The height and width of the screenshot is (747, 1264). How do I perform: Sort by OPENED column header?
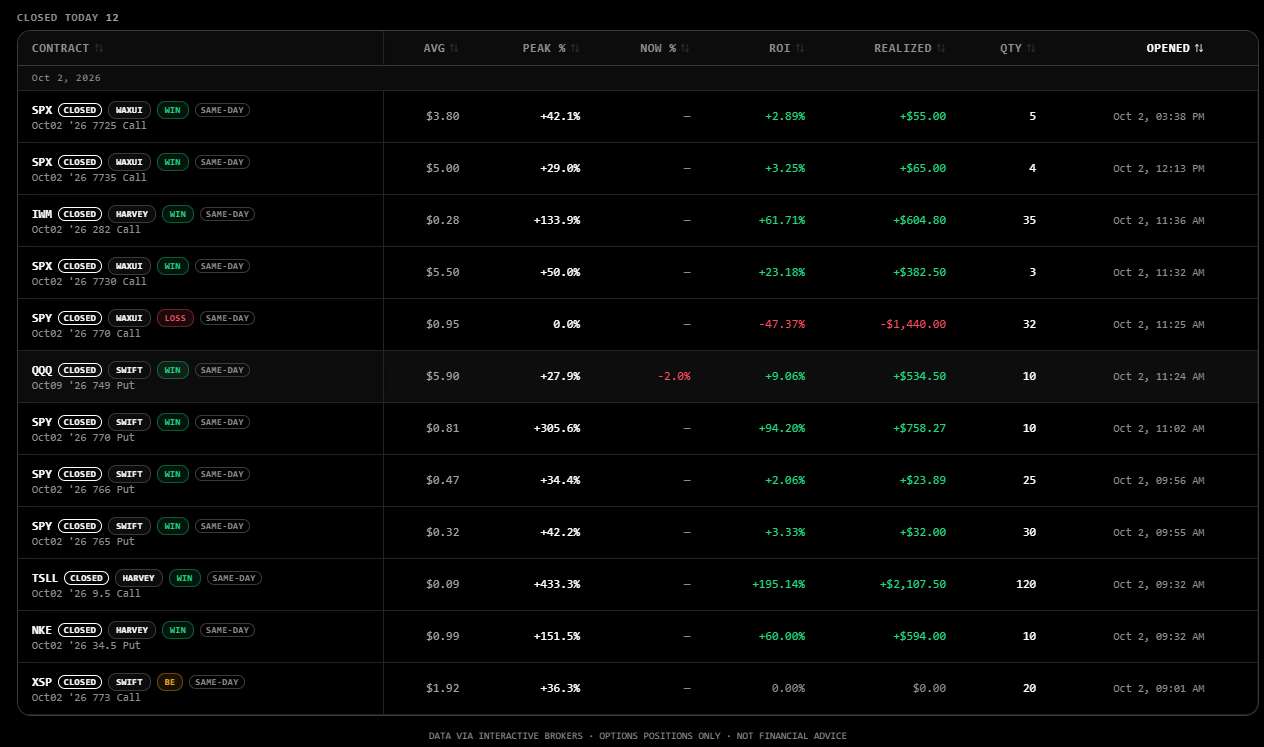(x=1175, y=48)
